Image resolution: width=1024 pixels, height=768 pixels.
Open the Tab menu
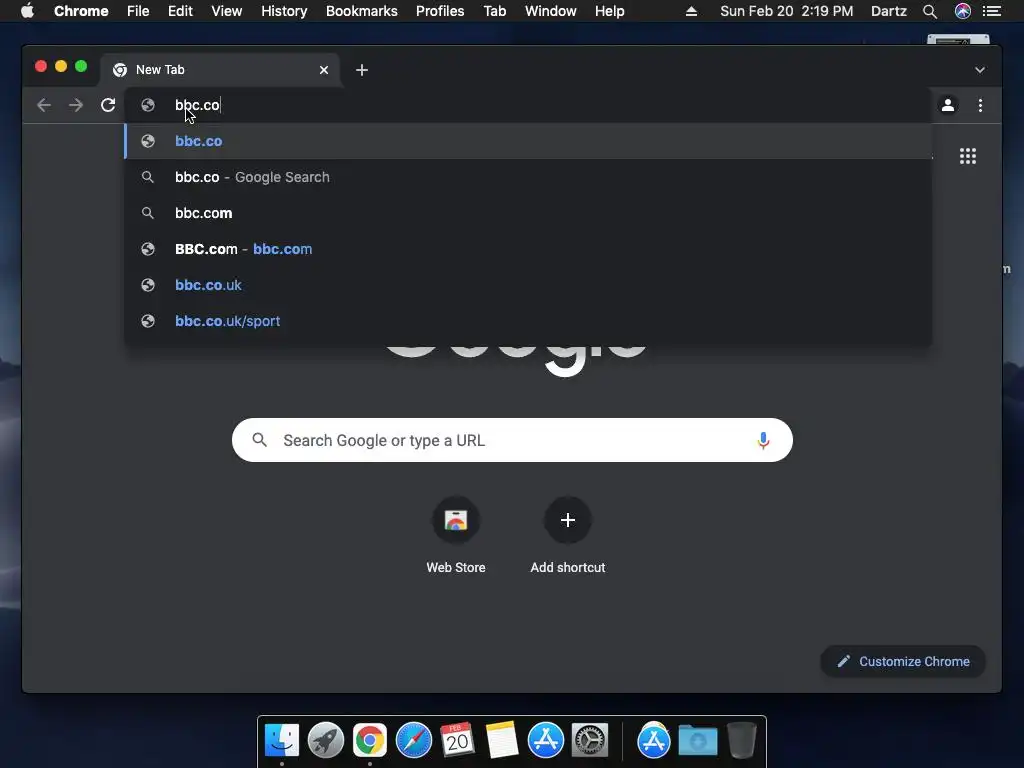tap(494, 11)
